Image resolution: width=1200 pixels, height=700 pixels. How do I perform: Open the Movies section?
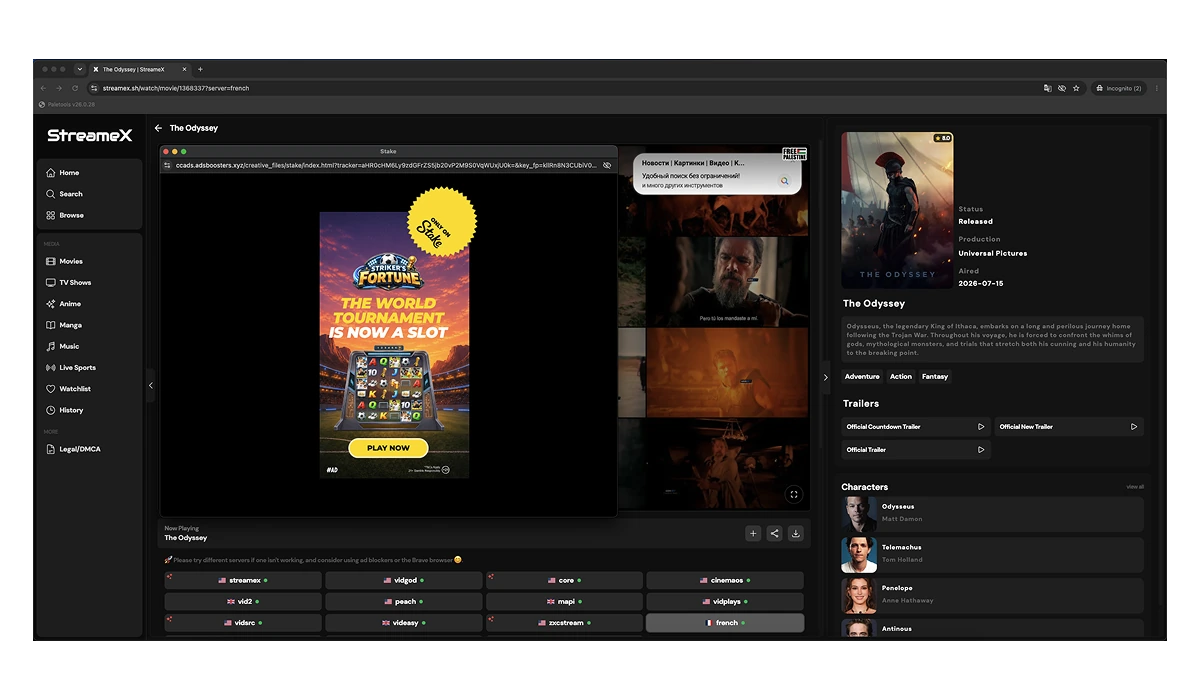(x=88, y=261)
